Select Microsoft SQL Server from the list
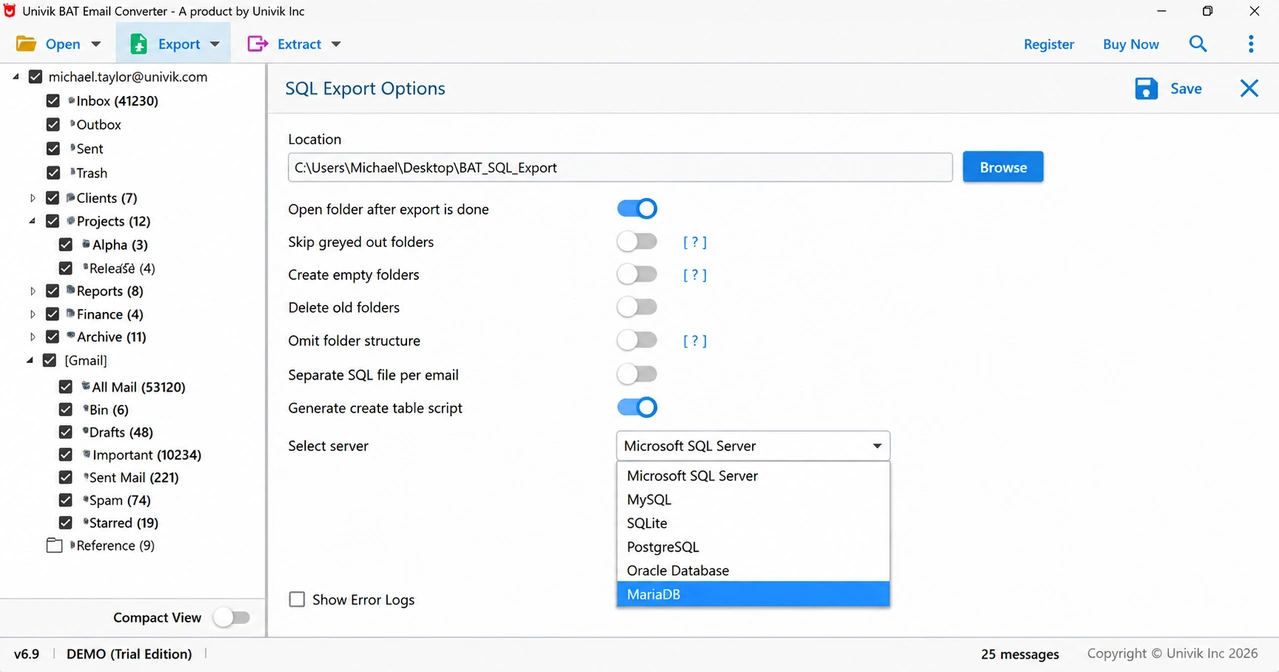The height and width of the screenshot is (672, 1279). point(753,476)
